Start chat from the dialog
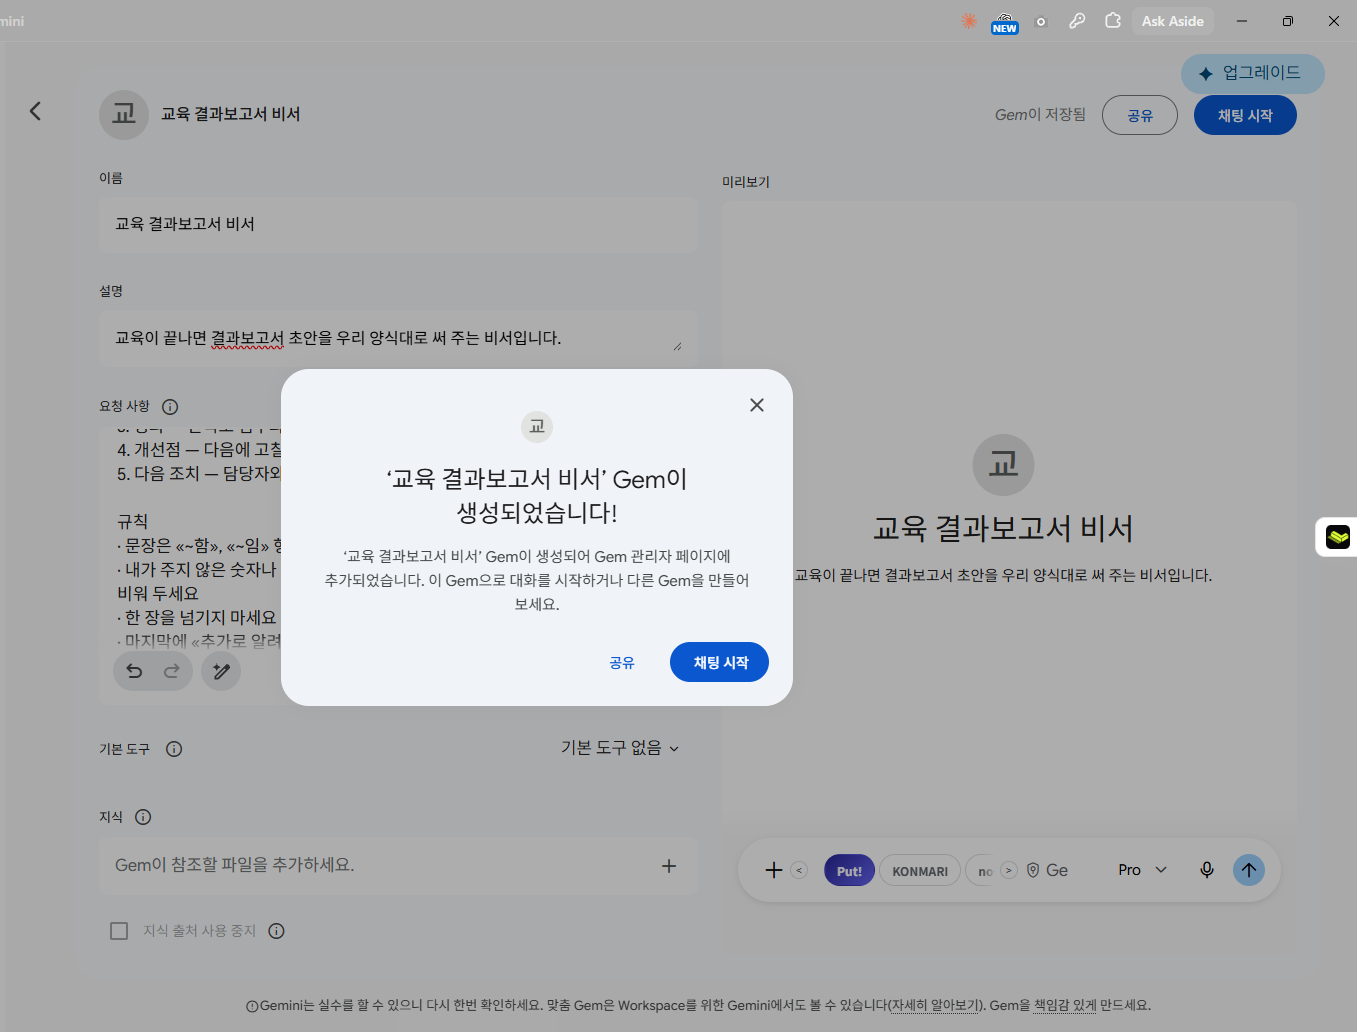Image resolution: width=1357 pixels, height=1032 pixels. [x=720, y=662]
